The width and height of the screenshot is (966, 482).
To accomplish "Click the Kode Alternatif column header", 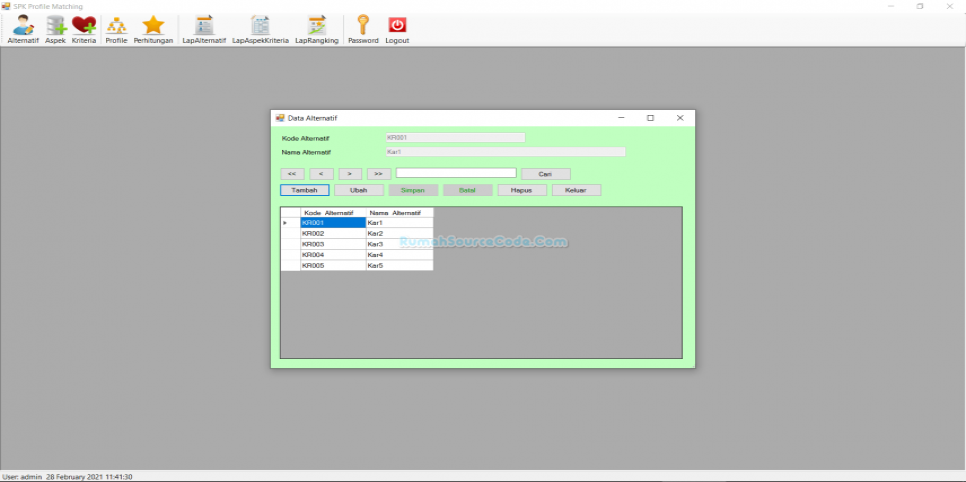I will click(x=333, y=213).
